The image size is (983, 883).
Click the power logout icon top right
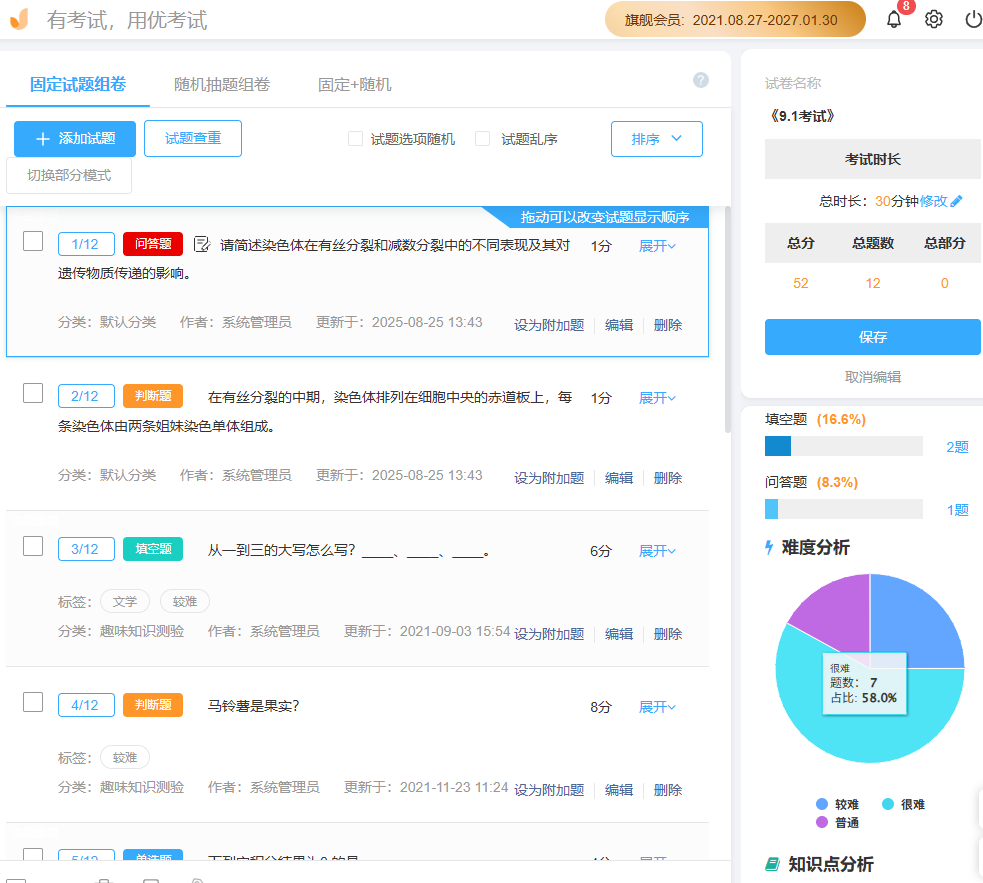coord(971,18)
